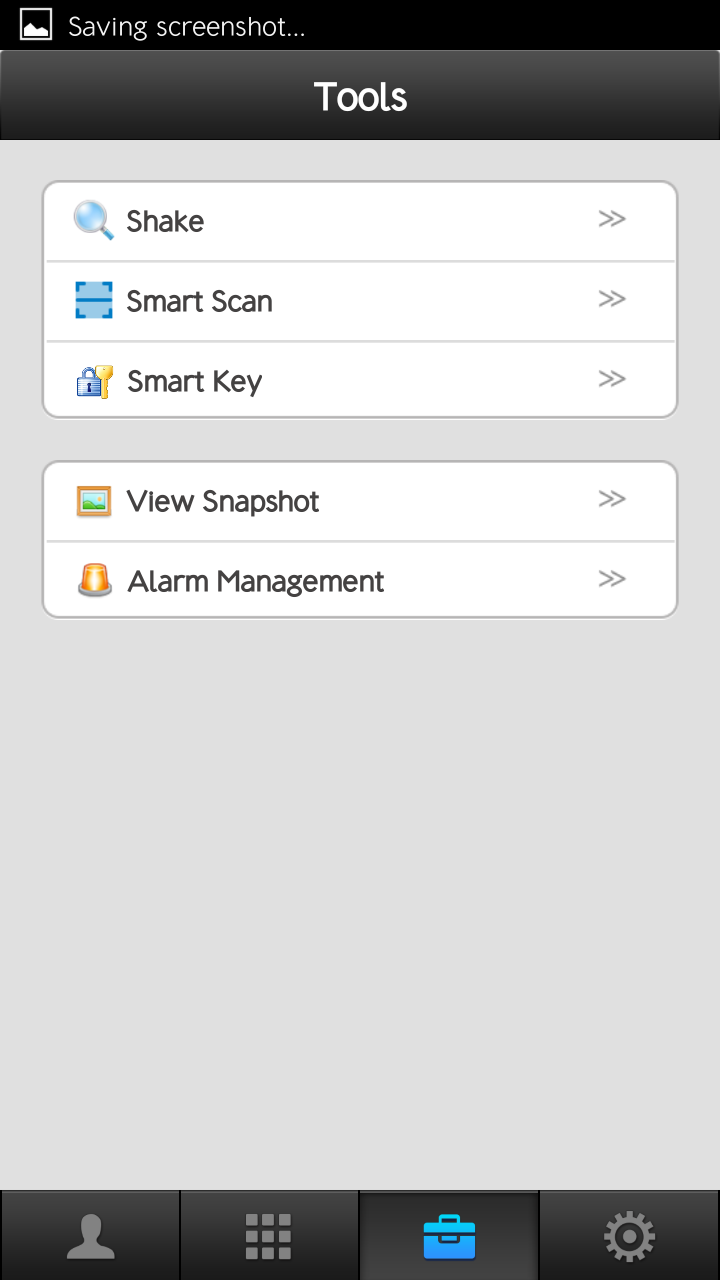Expand the Shake row chevron

tap(612, 219)
